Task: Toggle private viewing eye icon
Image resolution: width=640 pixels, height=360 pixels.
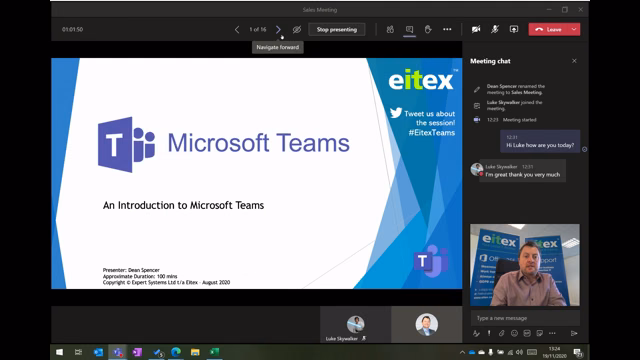Action: [297, 29]
